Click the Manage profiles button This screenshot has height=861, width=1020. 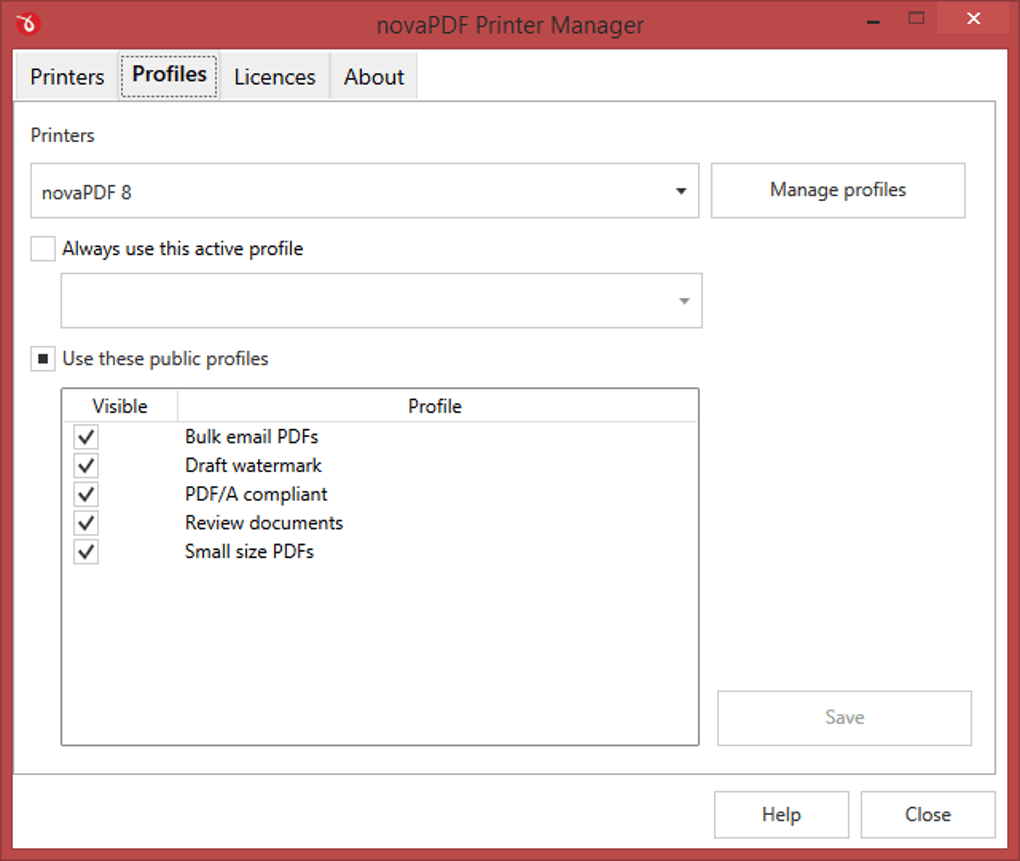838,190
